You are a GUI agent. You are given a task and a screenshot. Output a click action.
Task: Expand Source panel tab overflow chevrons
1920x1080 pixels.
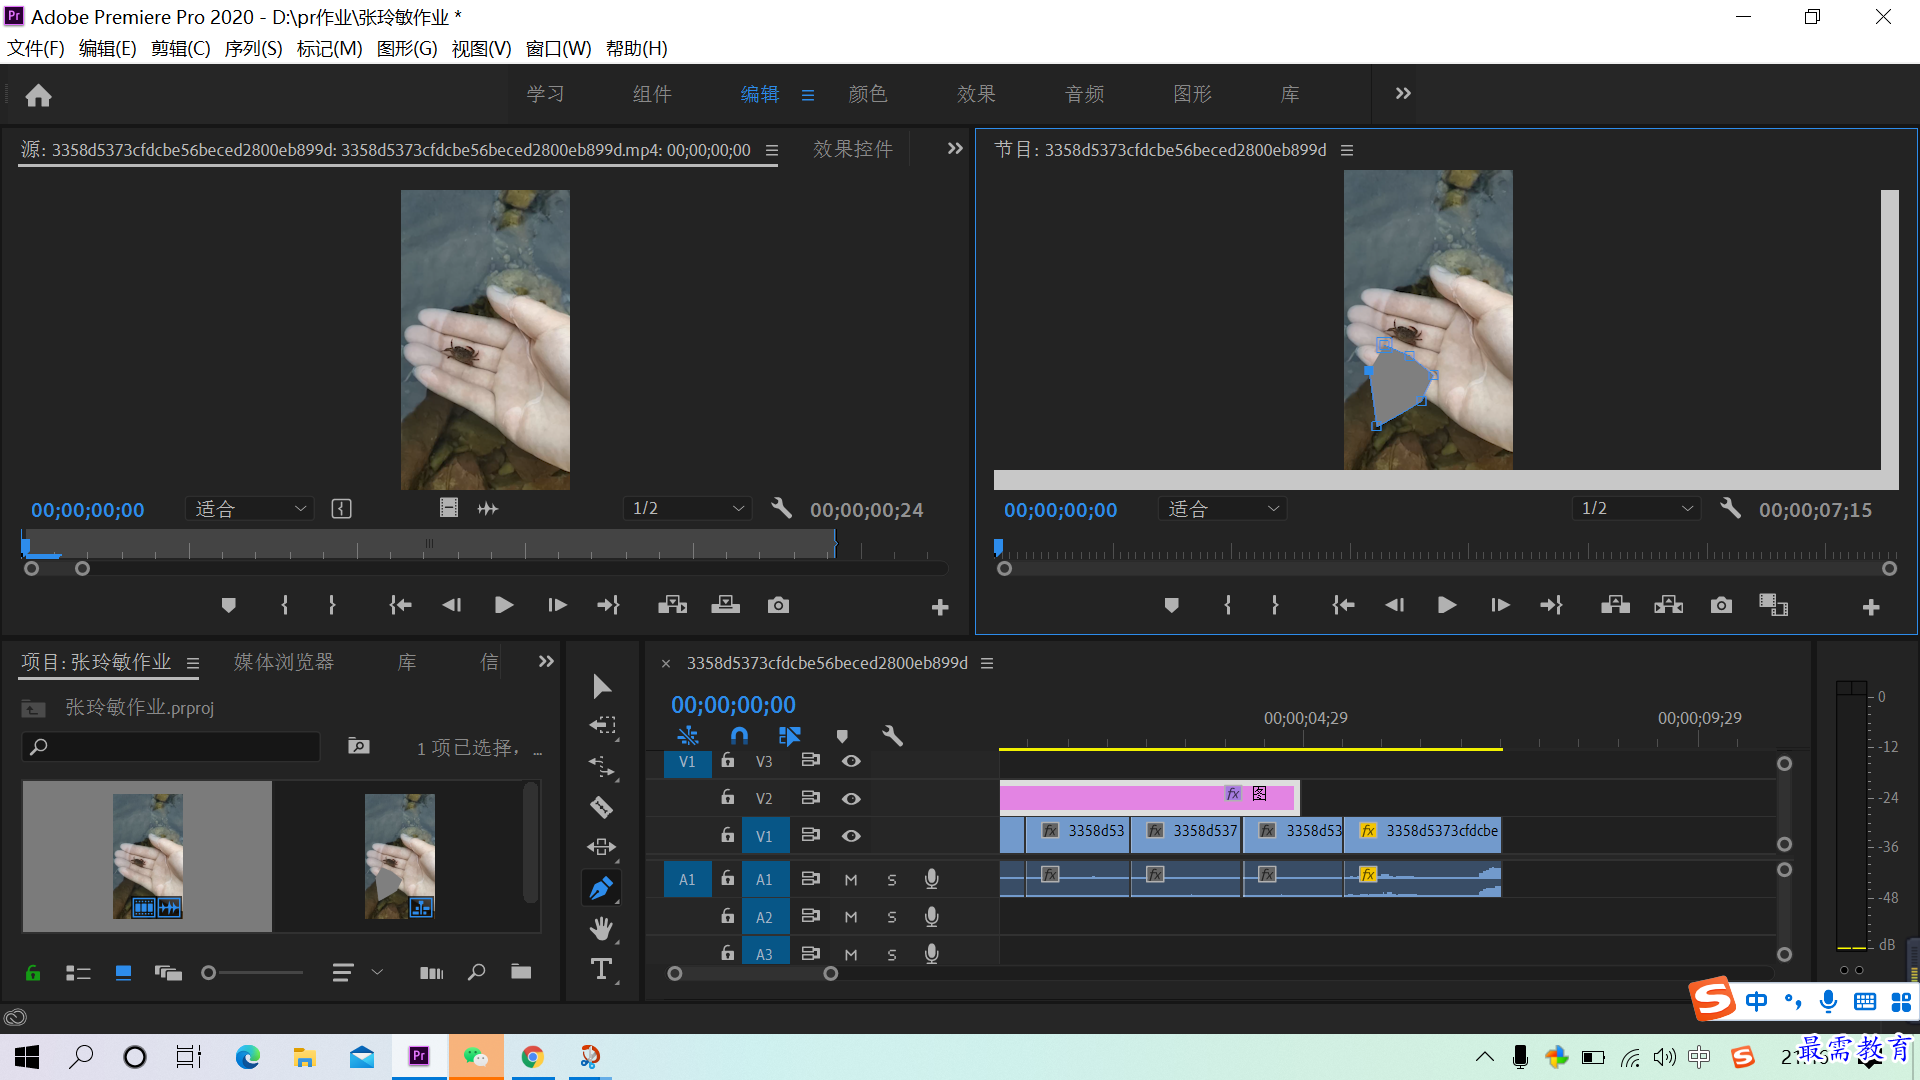955,149
